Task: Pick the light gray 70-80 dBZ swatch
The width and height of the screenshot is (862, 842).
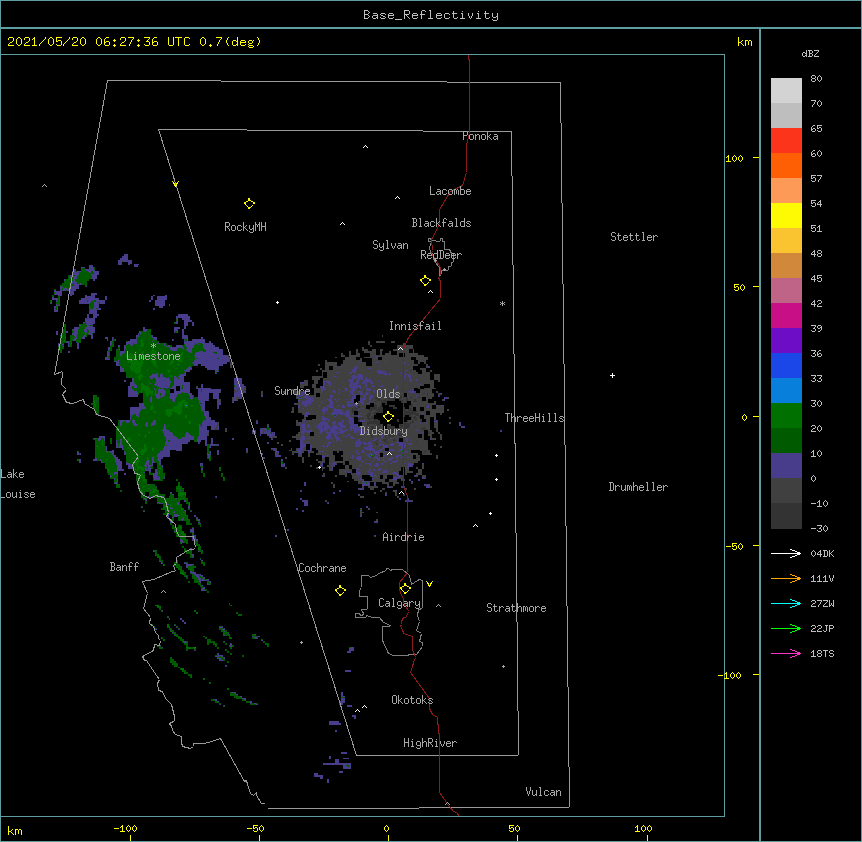Action: pos(786,91)
